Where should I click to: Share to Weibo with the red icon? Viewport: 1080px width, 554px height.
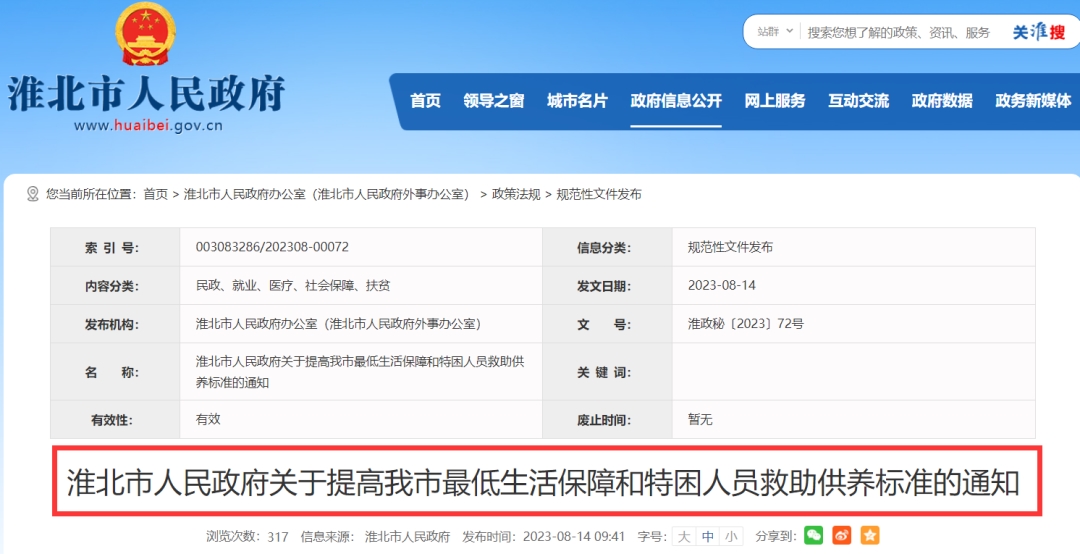tap(842, 535)
